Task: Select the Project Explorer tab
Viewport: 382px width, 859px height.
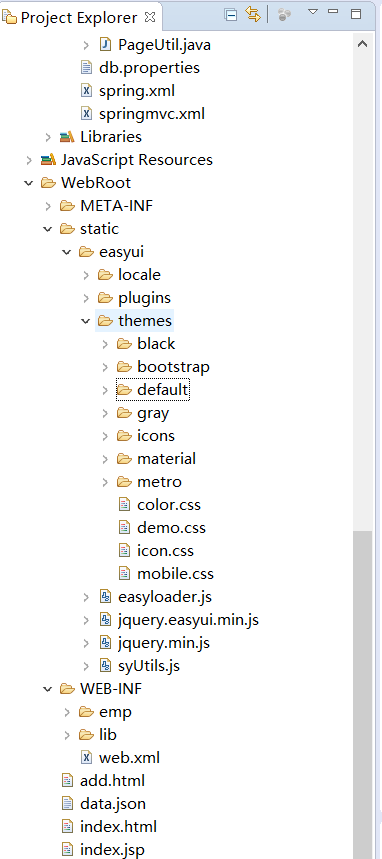Action: (x=79, y=18)
